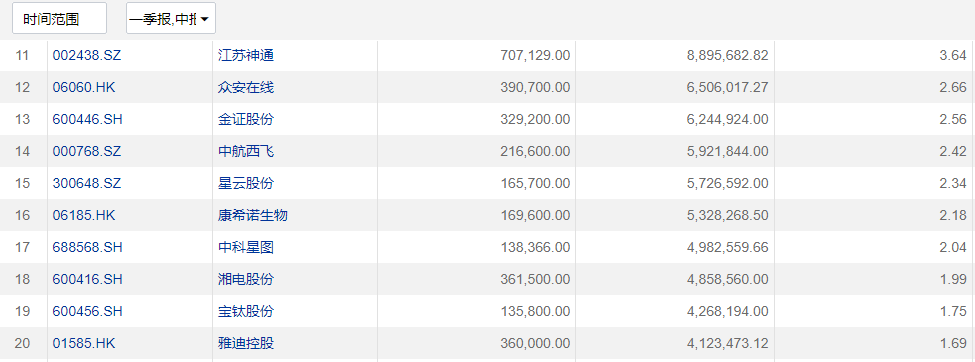
Task: Open 宝钛股份 stock page
Action: point(246,312)
